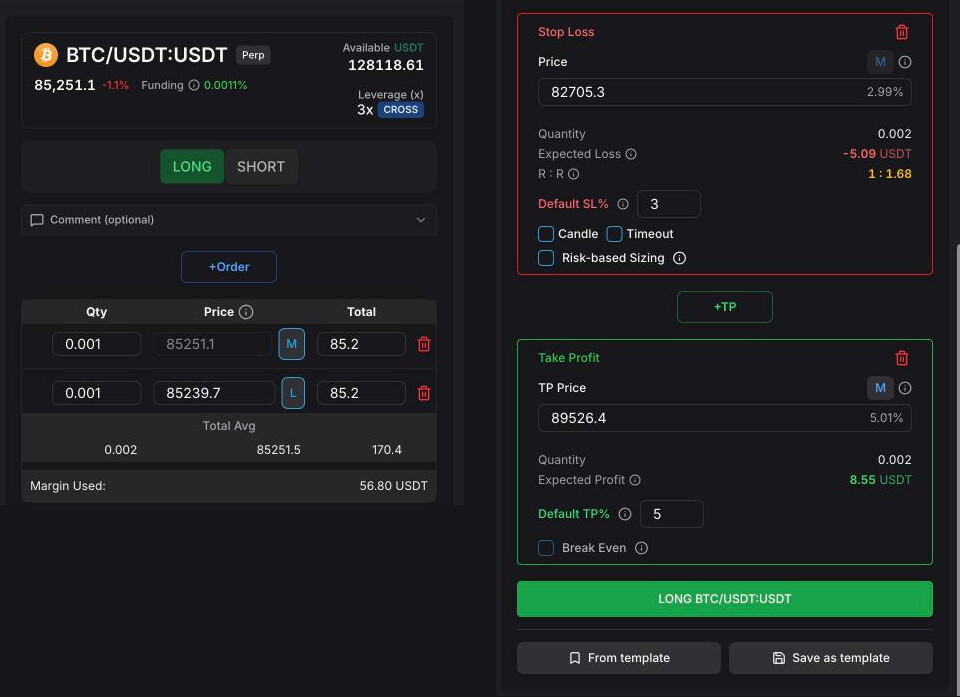Click funding rate 0.0011%
The height and width of the screenshot is (697, 960).
pos(225,85)
